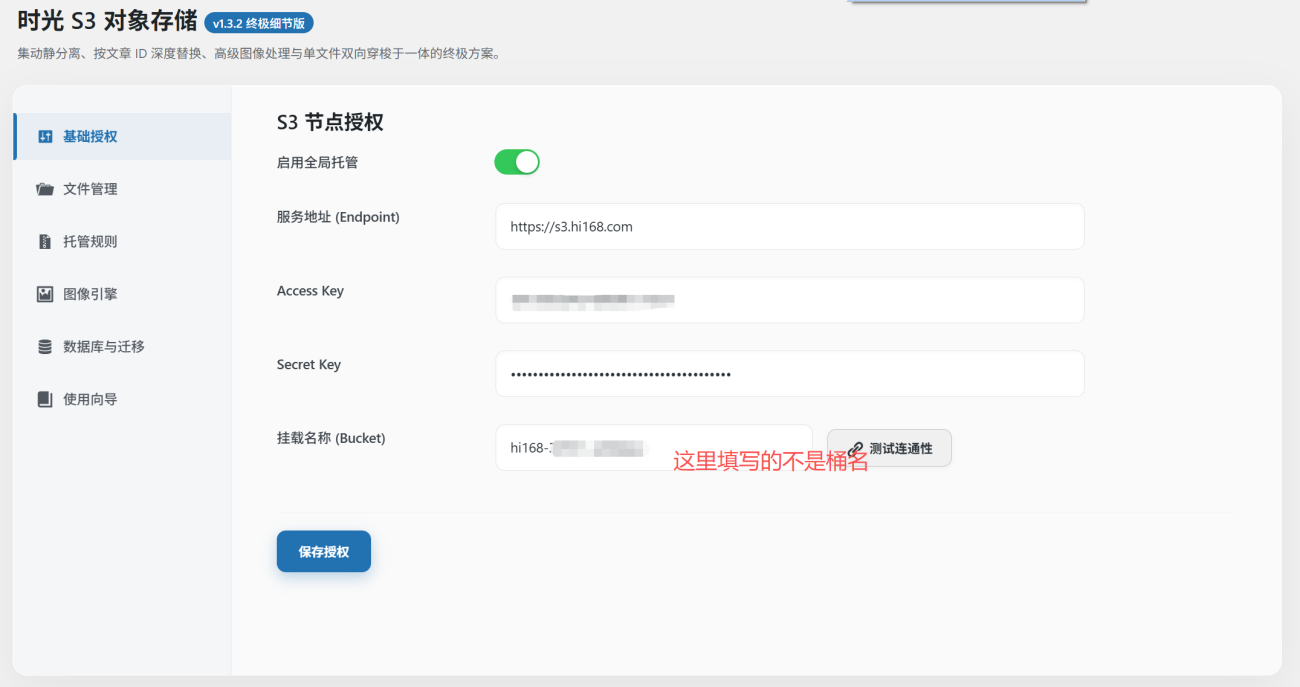Click the S3 节点授权 section heading
1300x687 pixels.
(x=330, y=123)
